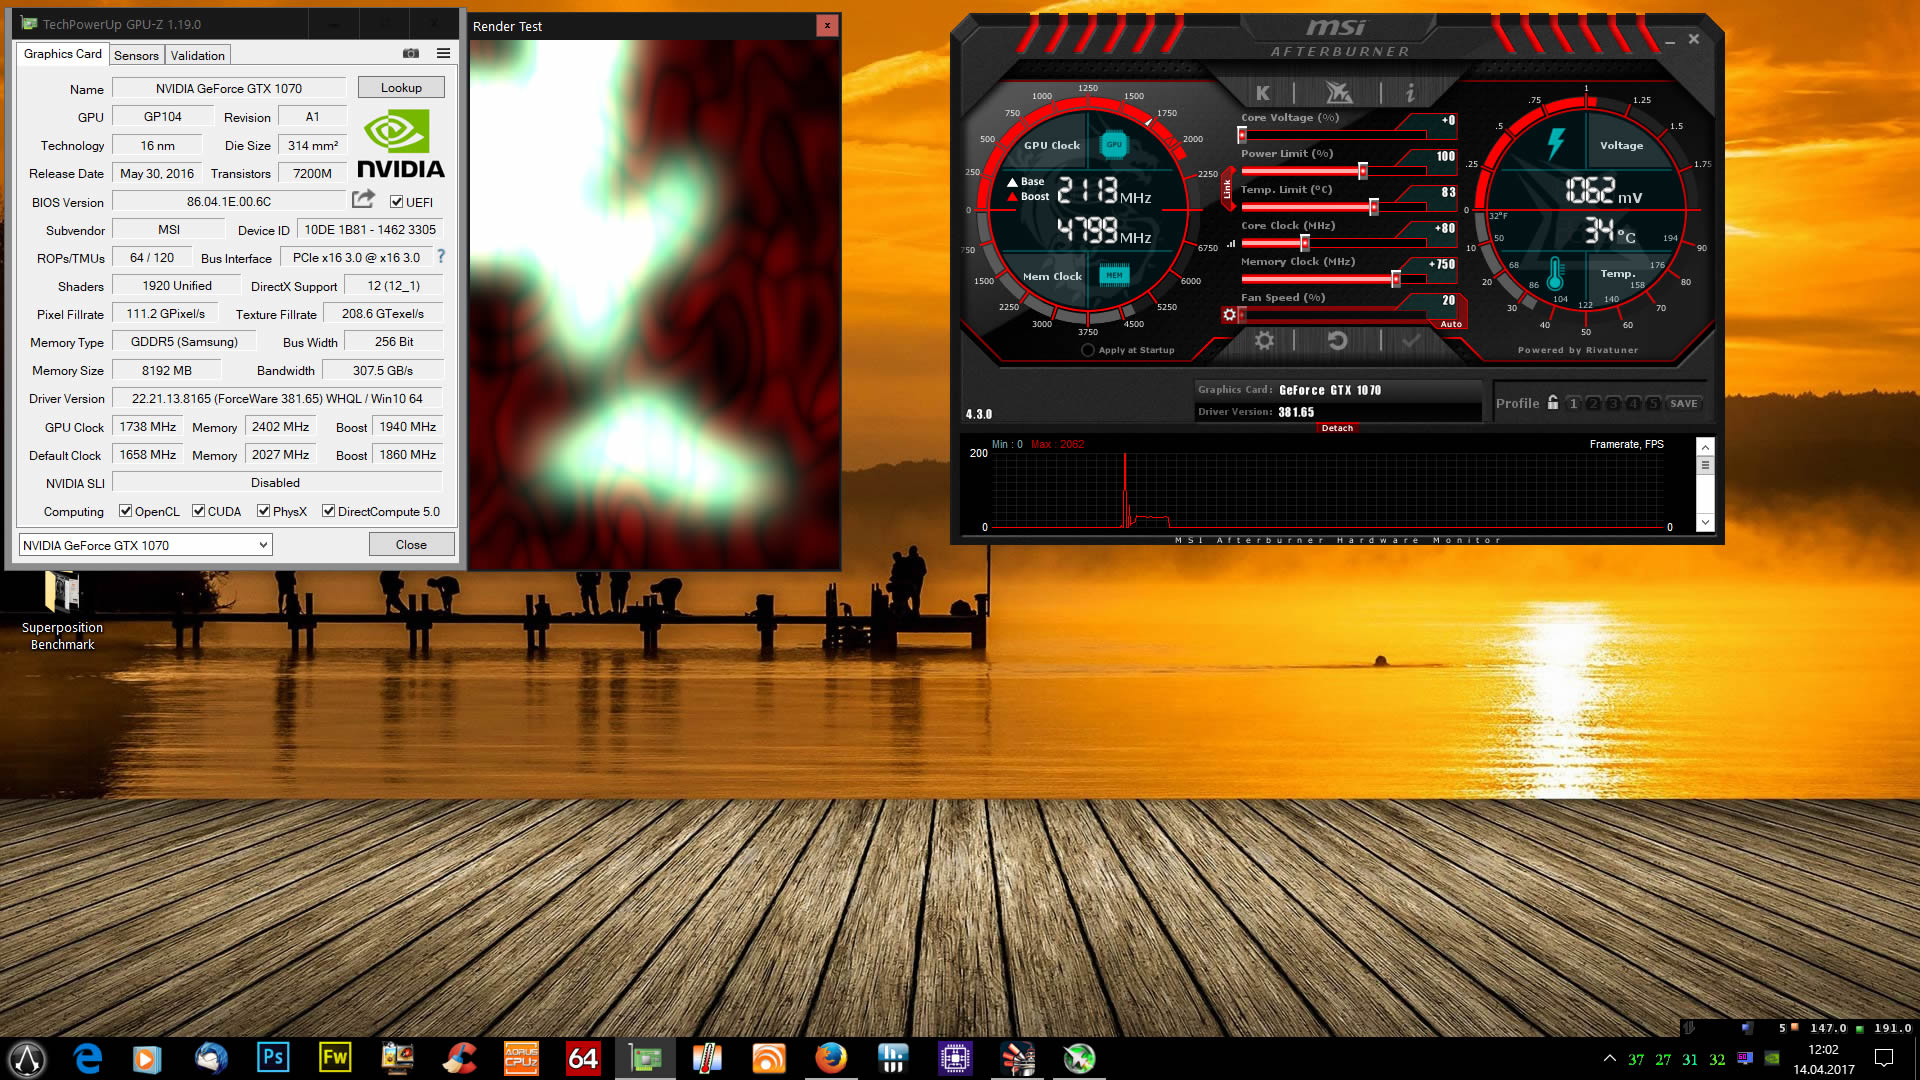Open the NVIDIA GeForce GTX 1070 dropdown
The width and height of the screenshot is (1920, 1080).
(x=146, y=545)
